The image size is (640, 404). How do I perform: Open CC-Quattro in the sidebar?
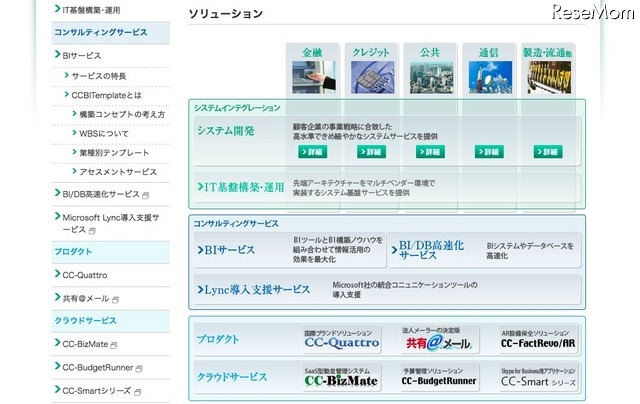tap(84, 275)
